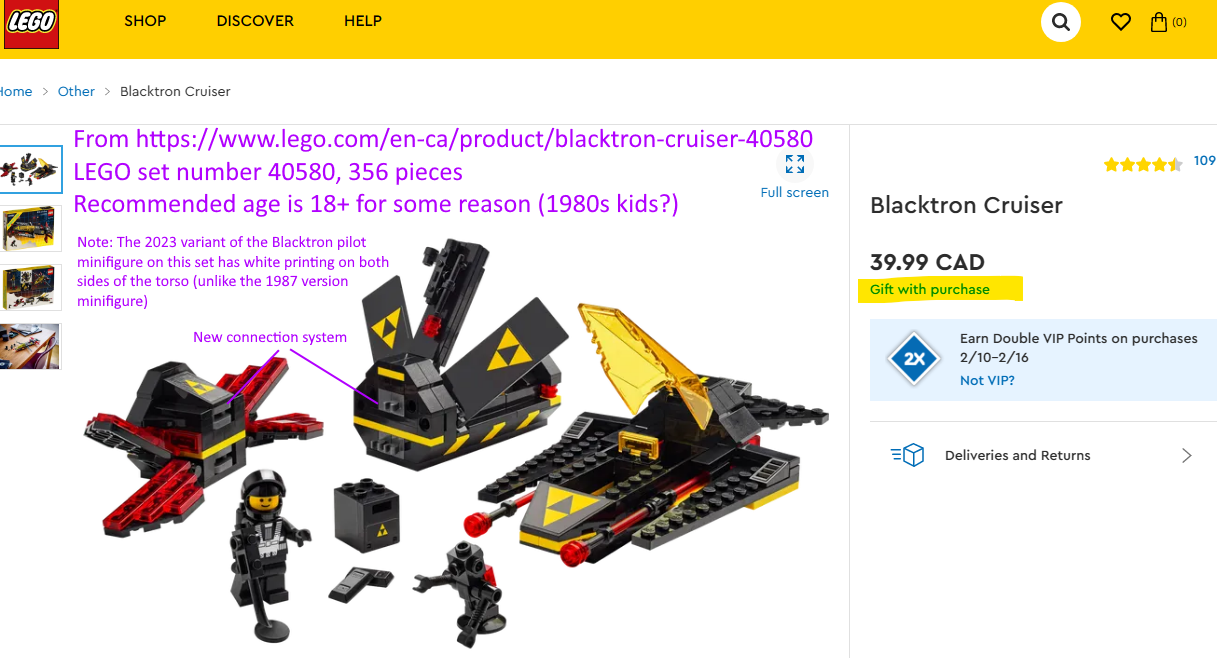Screen dimensions: 1217x658
Task: Click the Other breadcrumb link
Action: click(76, 91)
